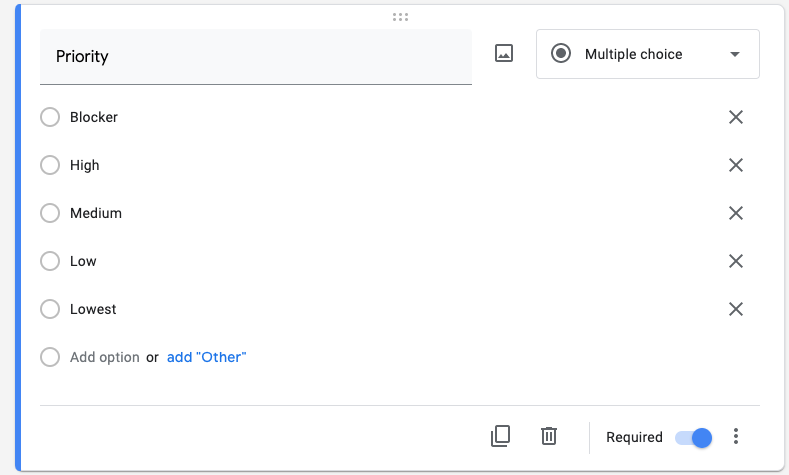Viewport: 789px width, 475px height.
Task: Select the High radio button
Action: coord(50,165)
